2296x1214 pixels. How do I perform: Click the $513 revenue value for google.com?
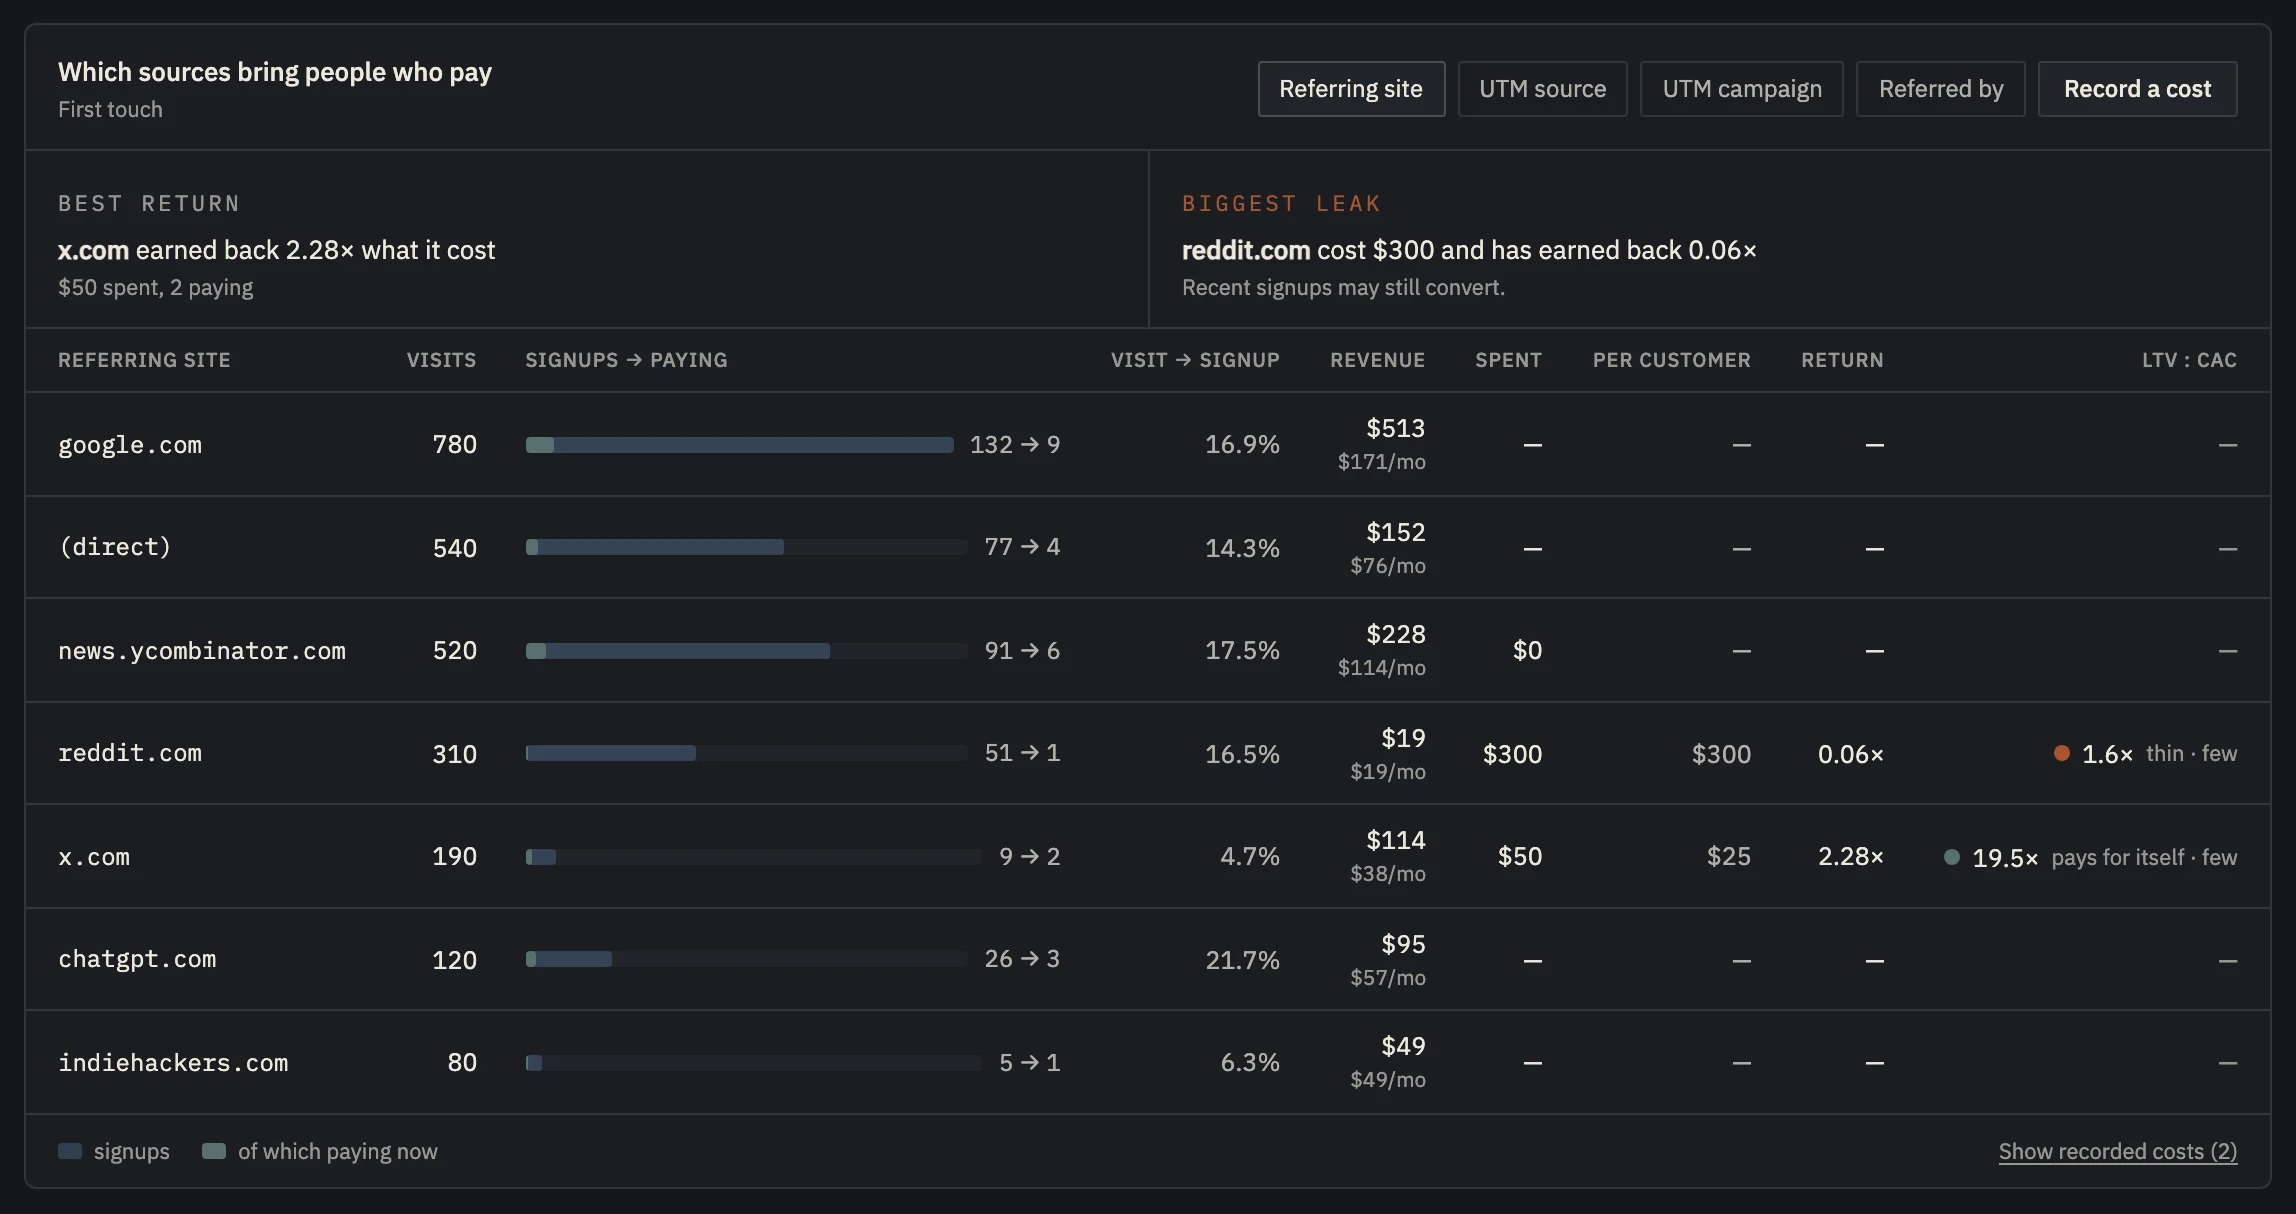[1395, 428]
